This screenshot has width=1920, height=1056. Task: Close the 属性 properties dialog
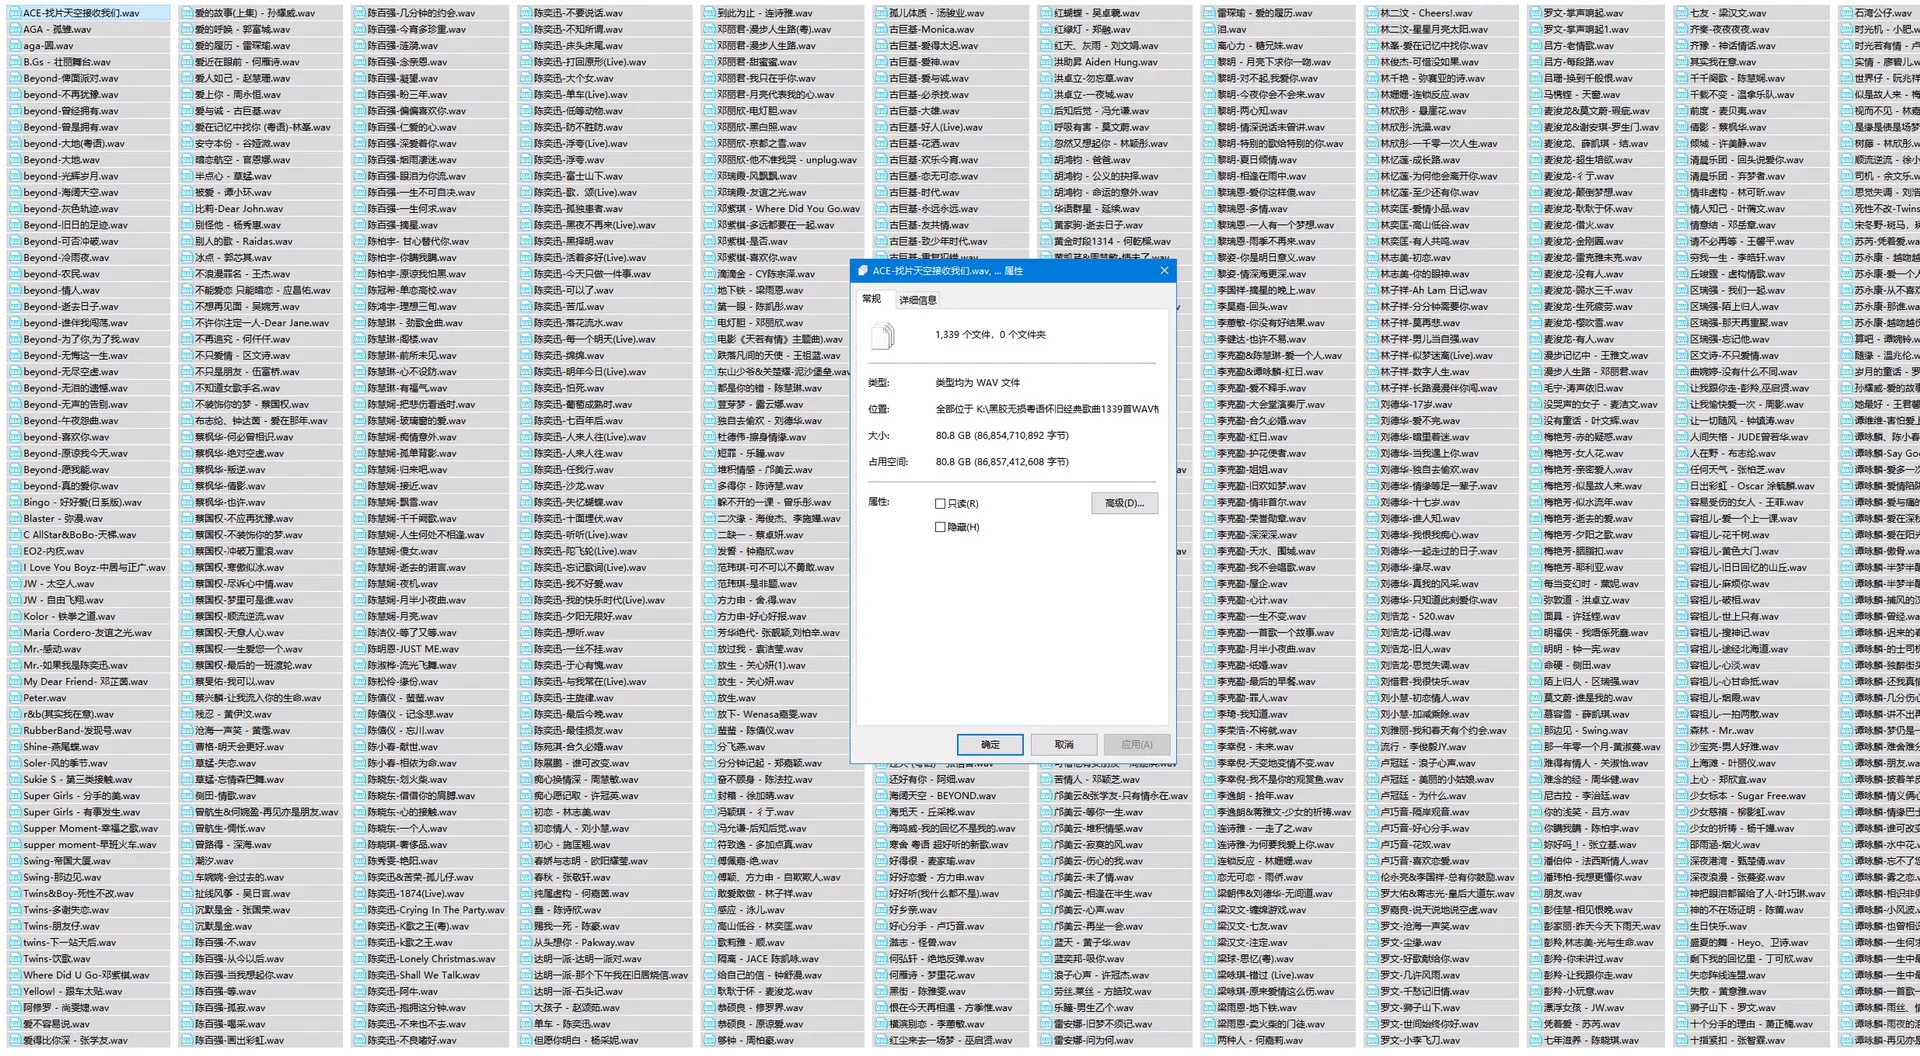point(1164,271)
